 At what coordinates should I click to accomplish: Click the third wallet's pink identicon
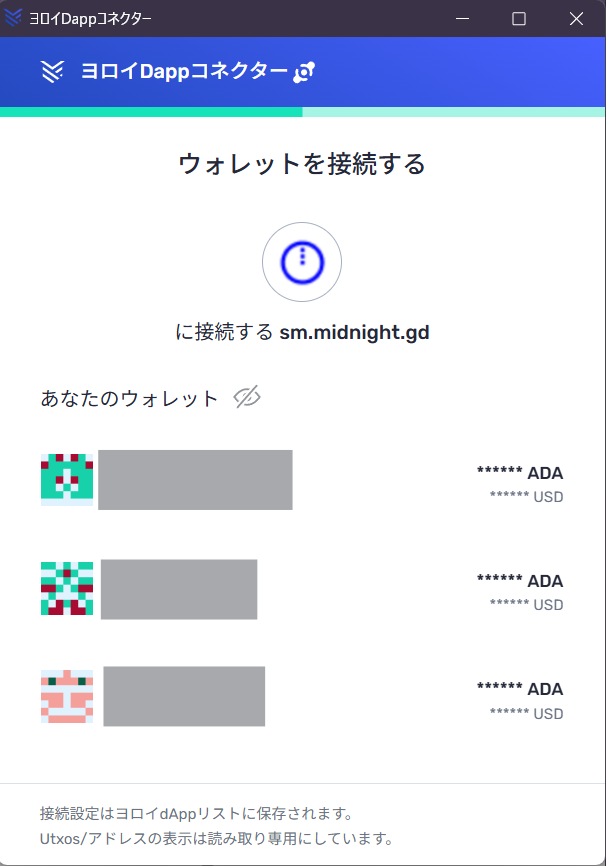pyautogui.click(x=67, y=696)
